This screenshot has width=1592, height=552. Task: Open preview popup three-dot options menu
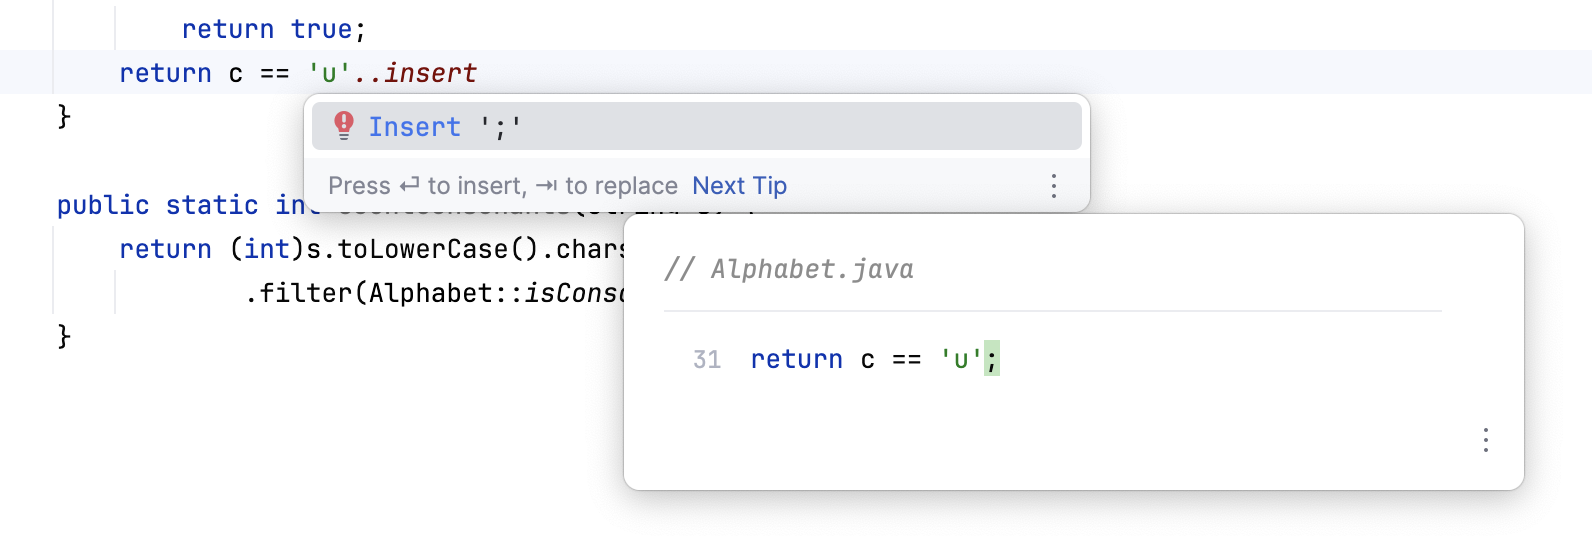pos(1485,440)
